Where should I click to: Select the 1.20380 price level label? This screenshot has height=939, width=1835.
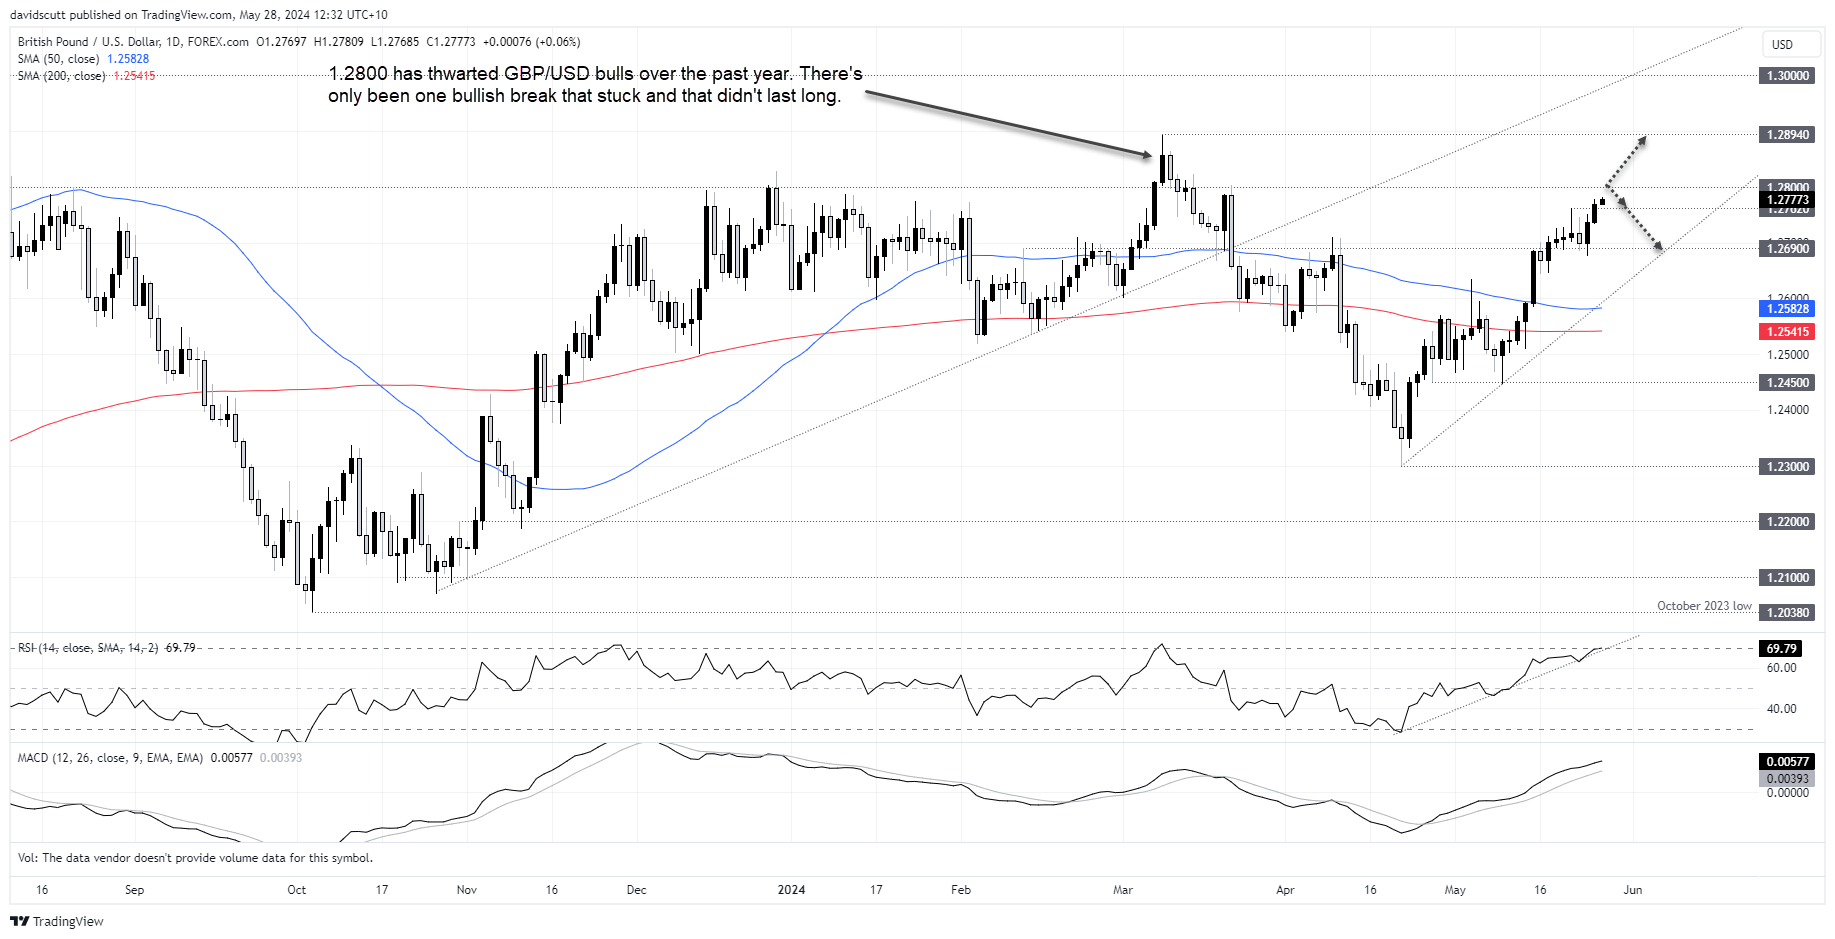(x=1787, y=613)
